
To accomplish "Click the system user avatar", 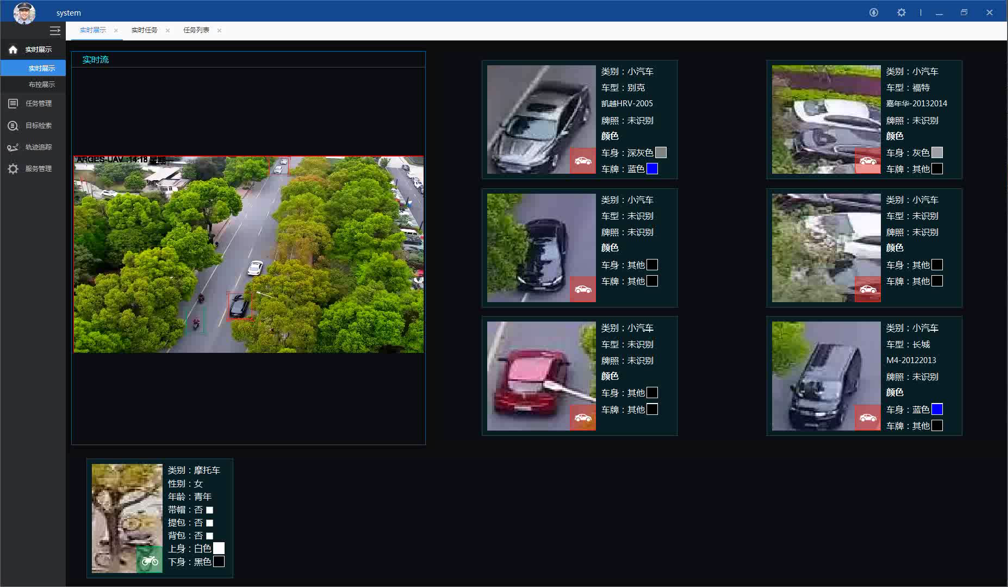I will 24,12.
